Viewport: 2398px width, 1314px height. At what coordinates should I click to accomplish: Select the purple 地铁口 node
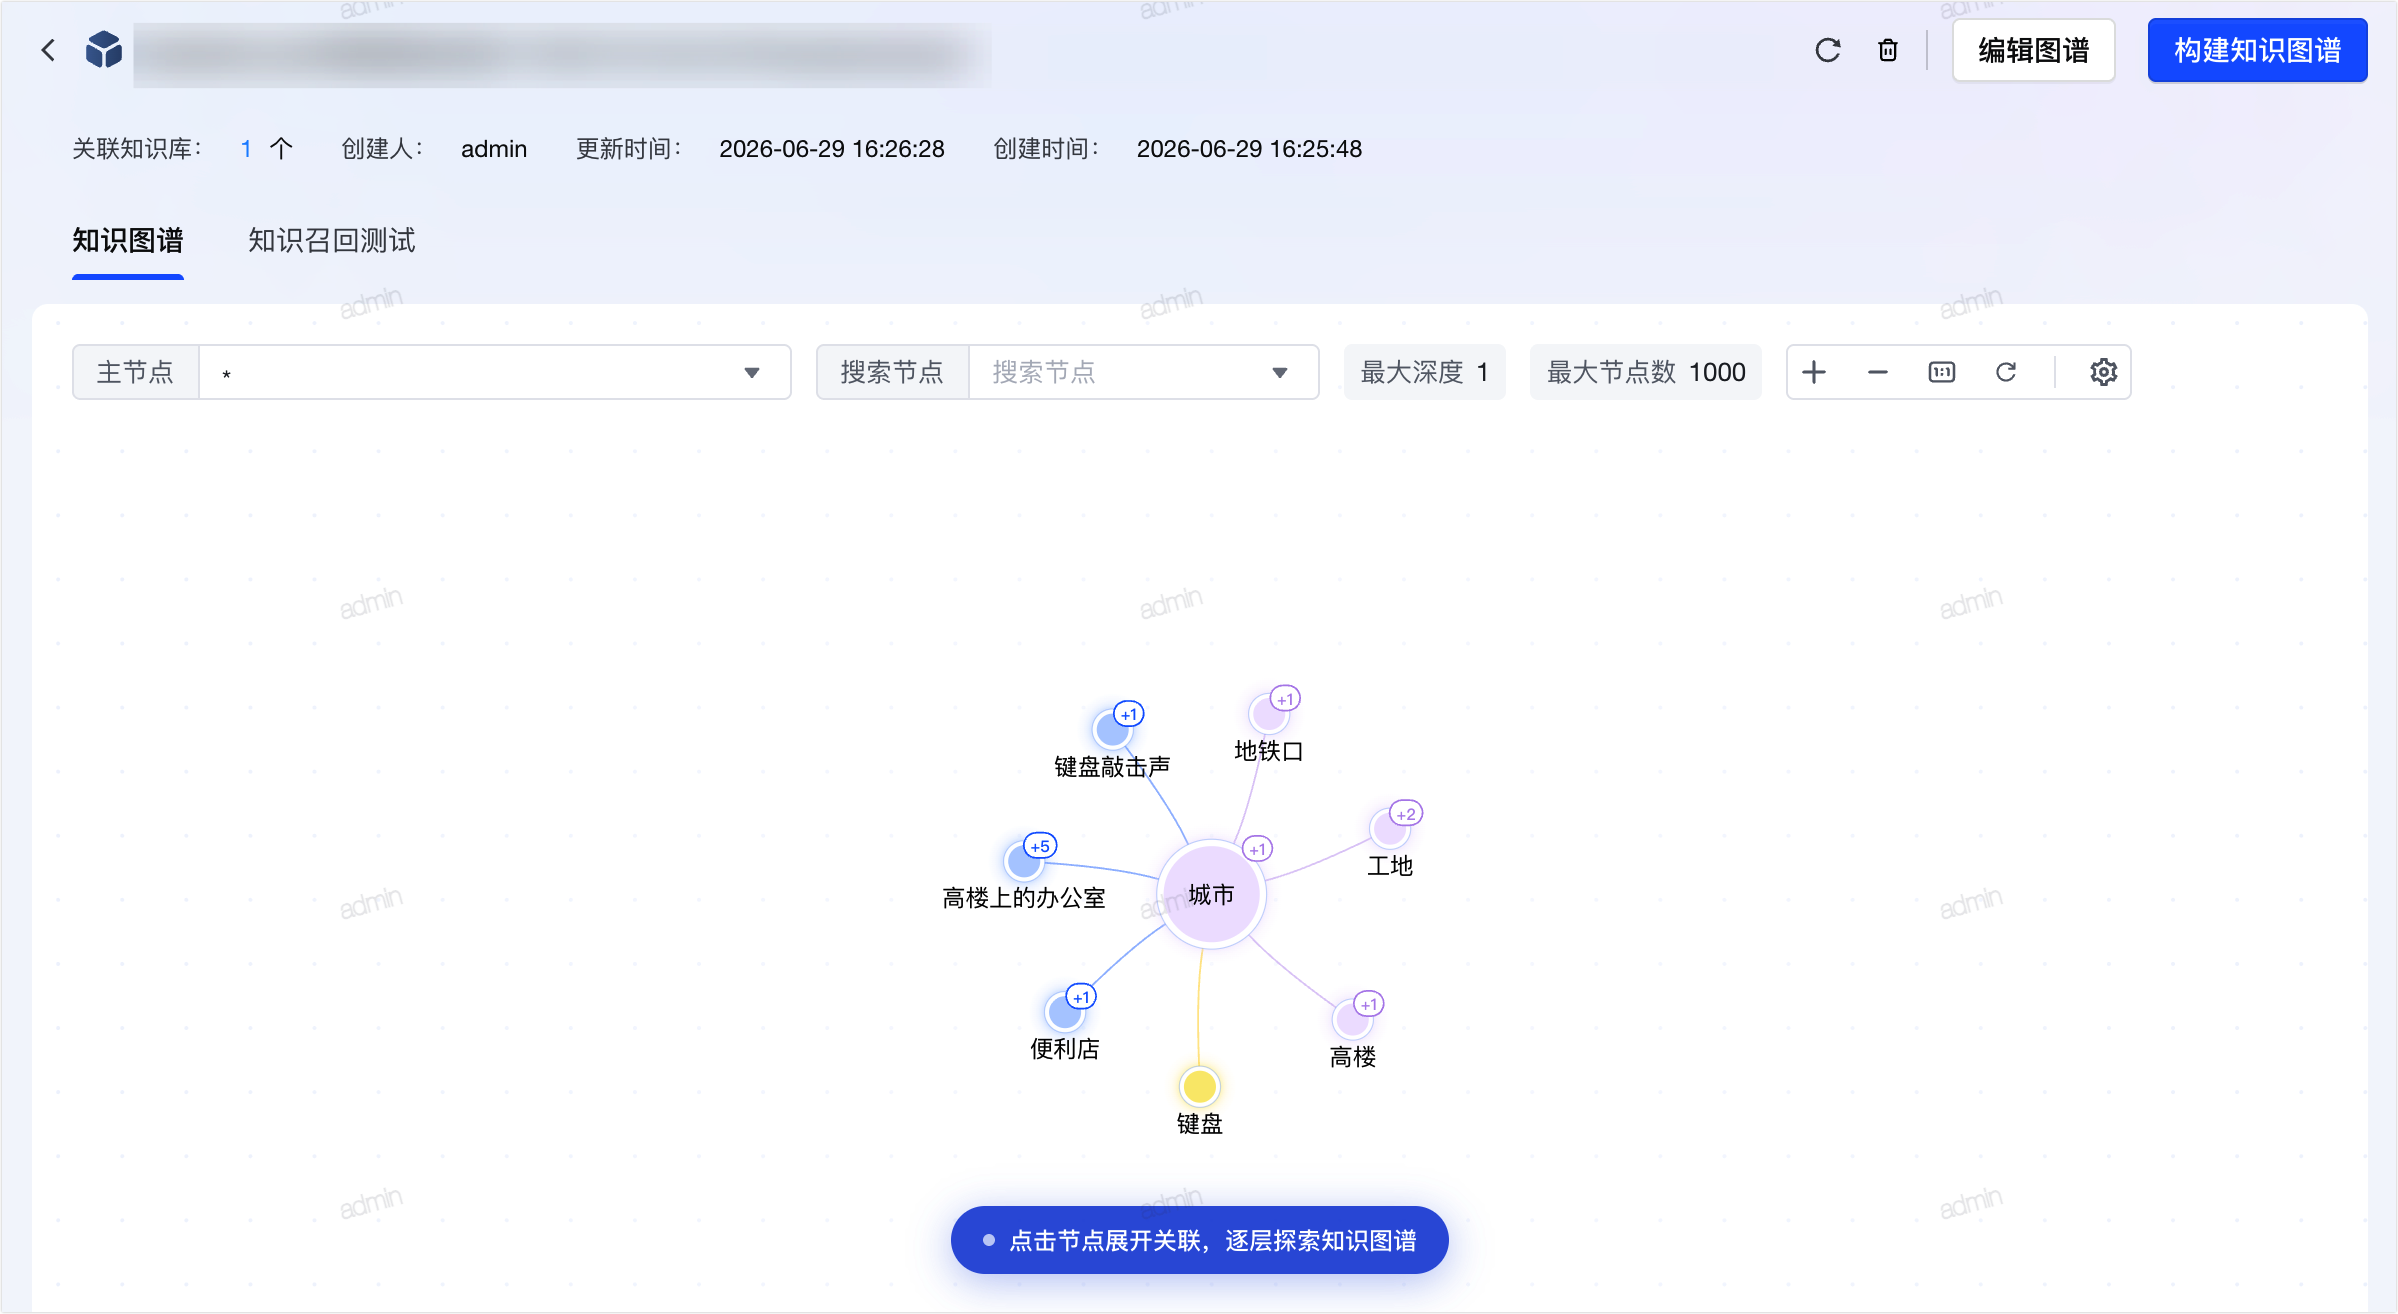pos(1267,714)
